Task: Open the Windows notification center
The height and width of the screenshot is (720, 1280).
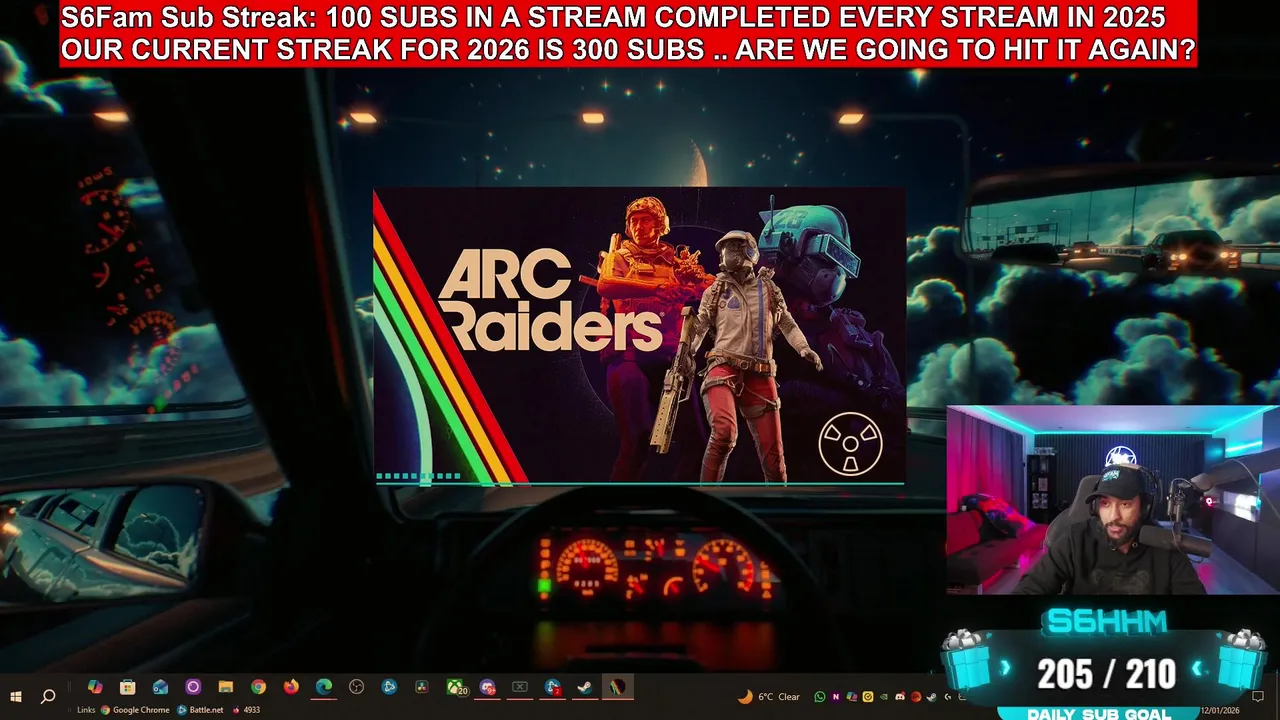Action: (1258, 696)
